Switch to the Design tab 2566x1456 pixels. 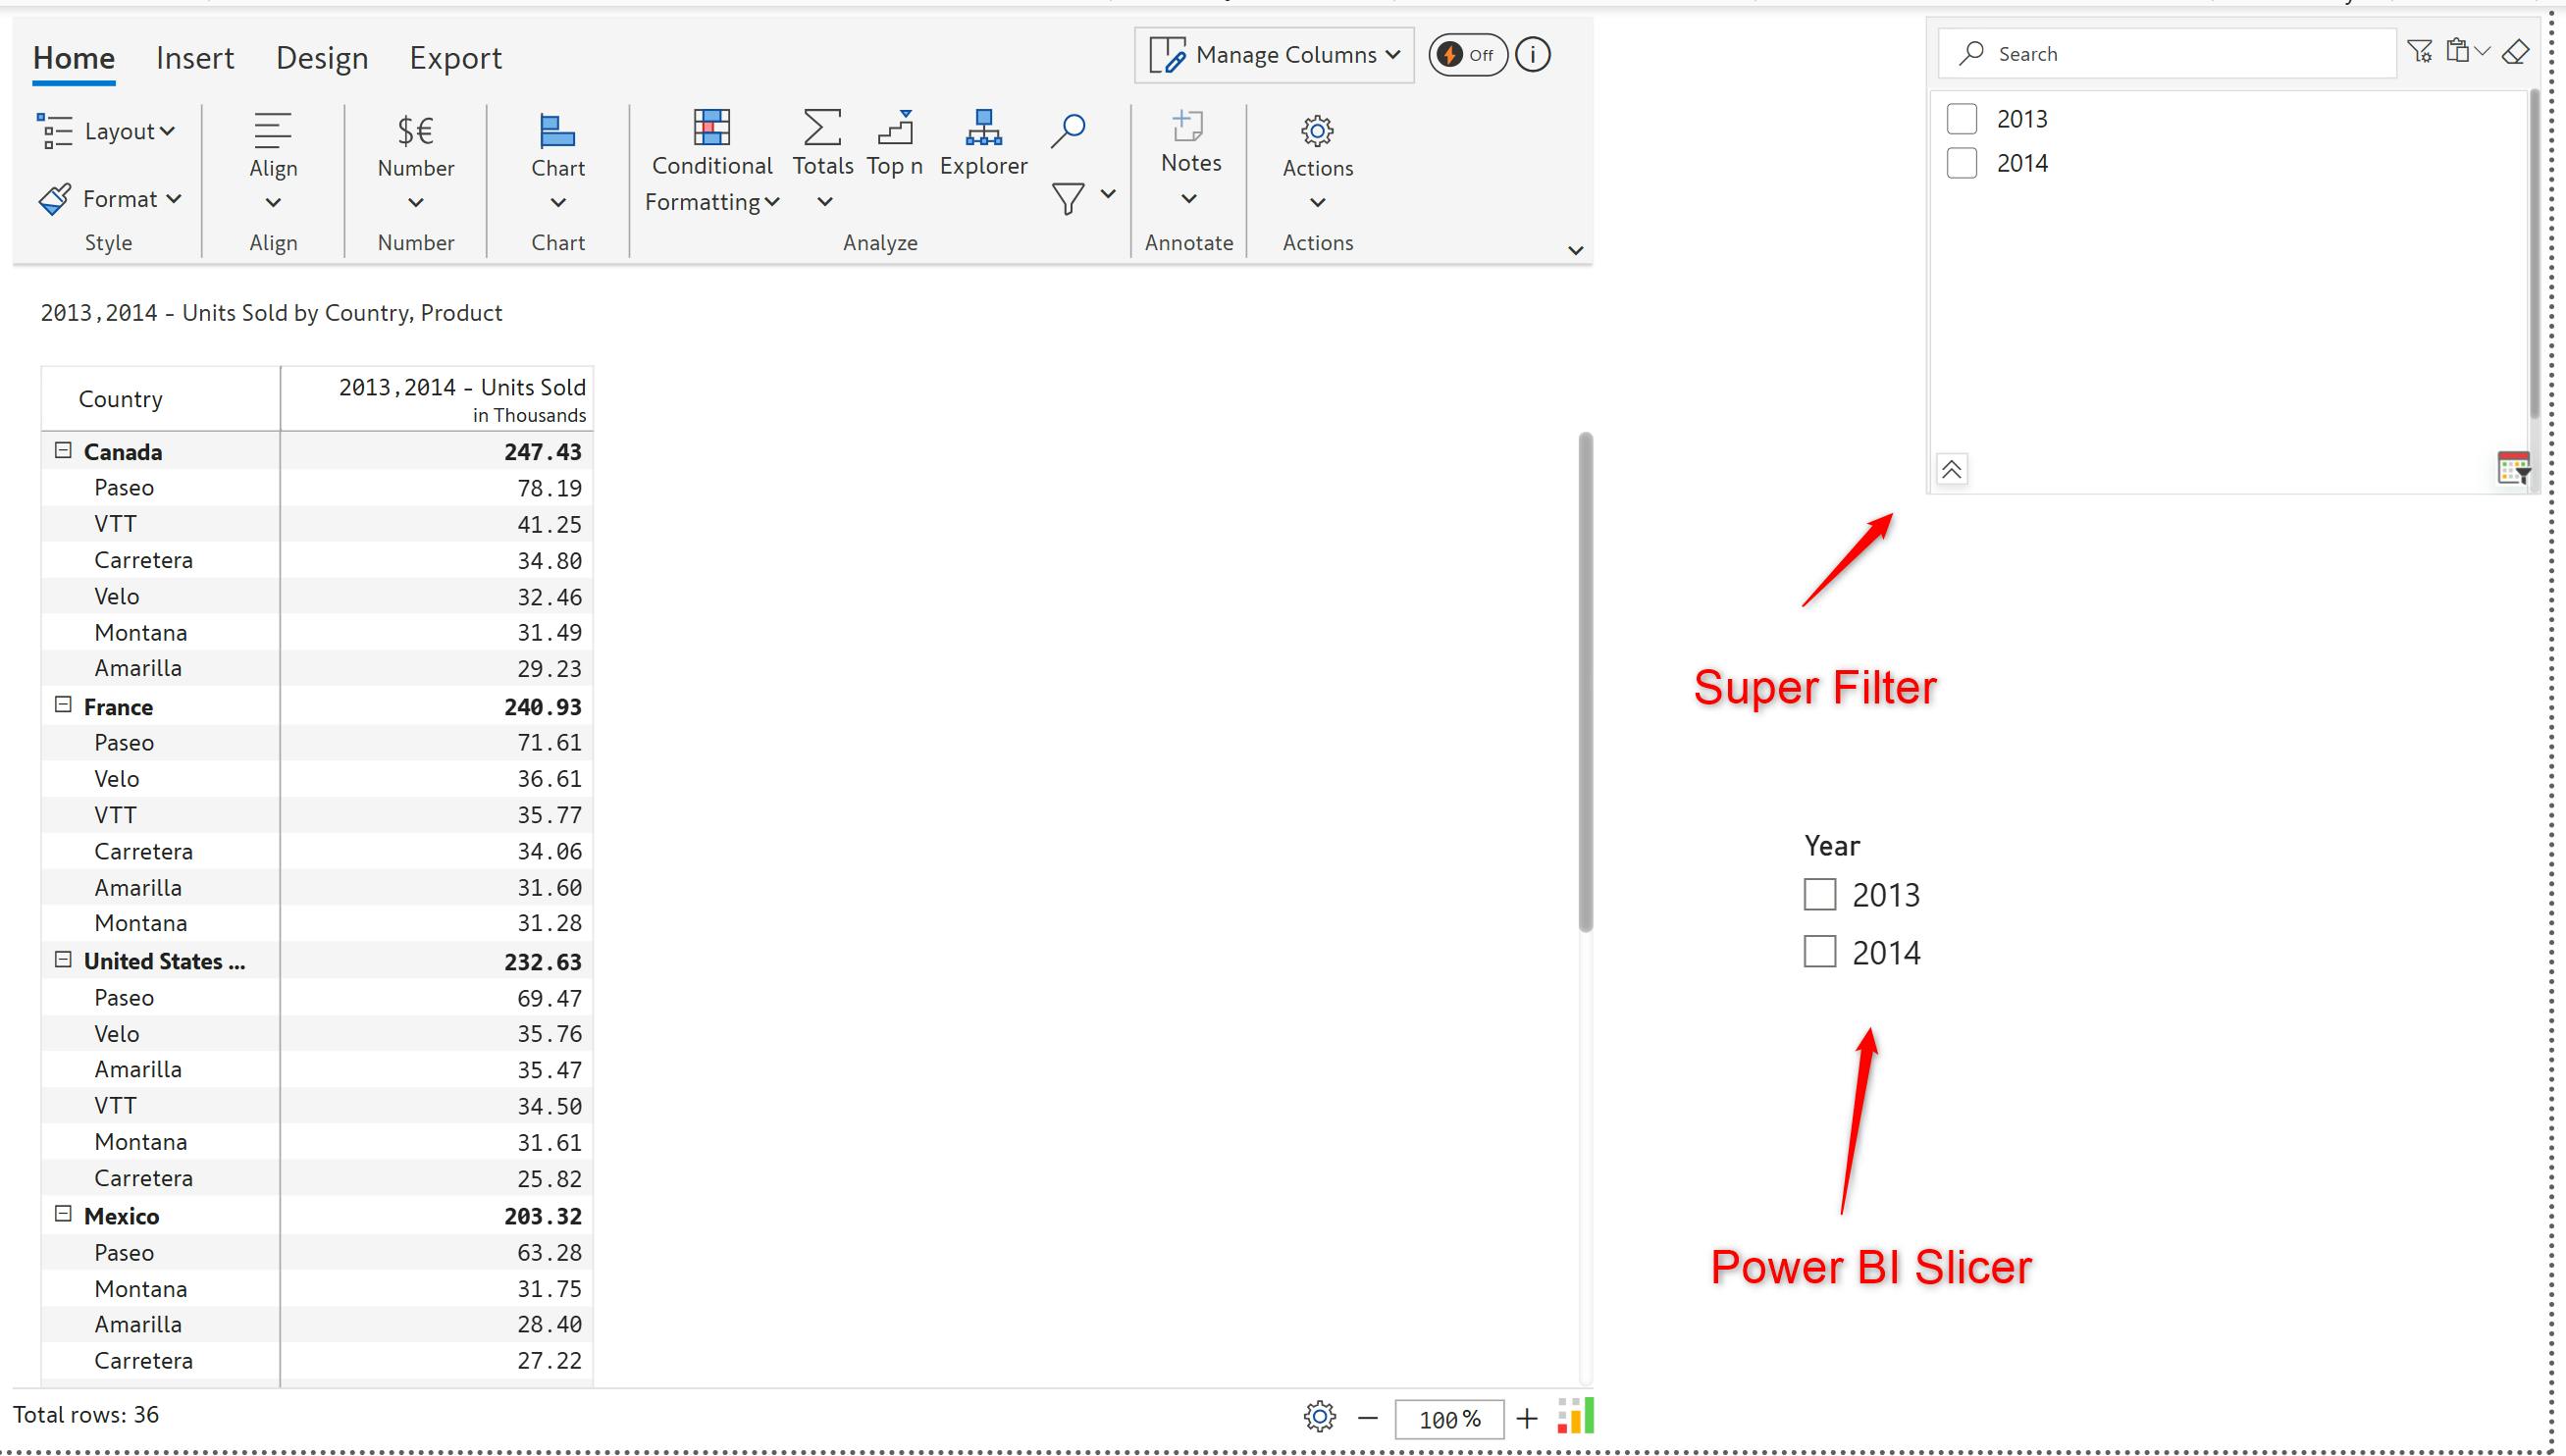[322, 58]
